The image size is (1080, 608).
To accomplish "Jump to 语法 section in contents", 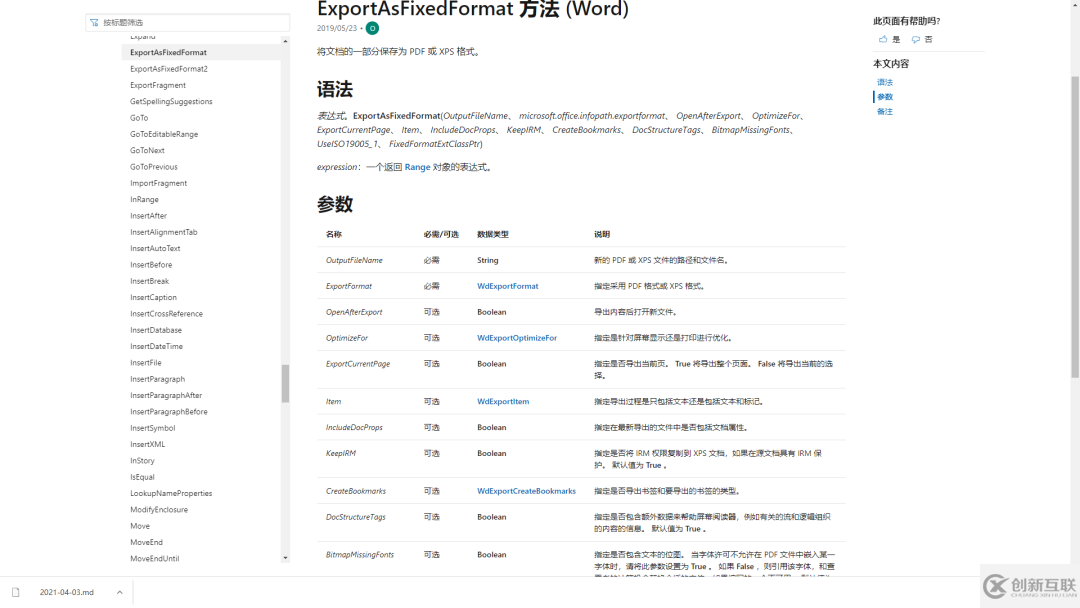I will tap(884, 83).
